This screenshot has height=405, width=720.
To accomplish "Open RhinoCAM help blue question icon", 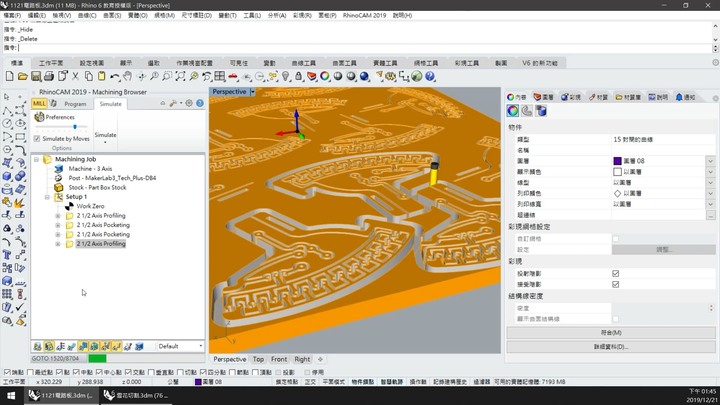I will click(x=200, y=103).
